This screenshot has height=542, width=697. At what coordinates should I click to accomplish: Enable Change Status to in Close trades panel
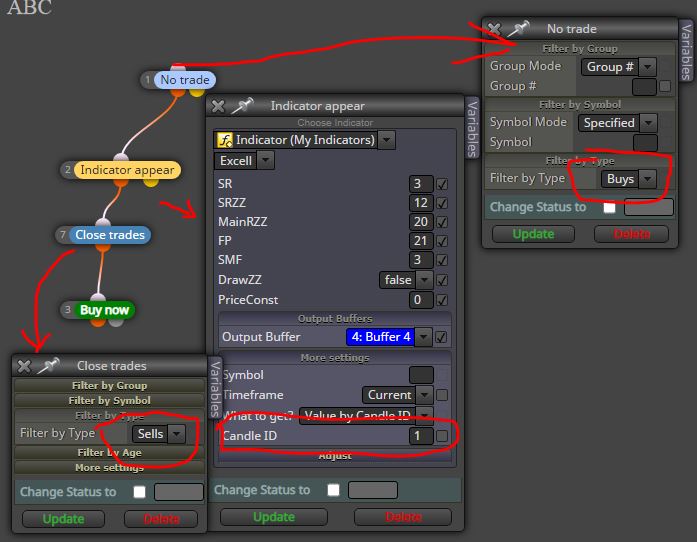point(140,492)
